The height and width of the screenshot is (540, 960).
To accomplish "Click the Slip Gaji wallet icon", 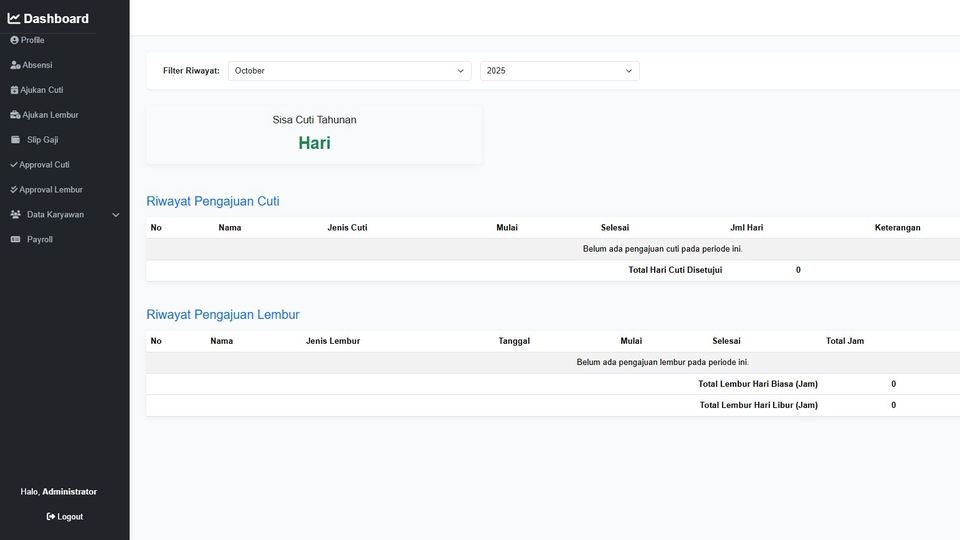I will pos(15,140).
